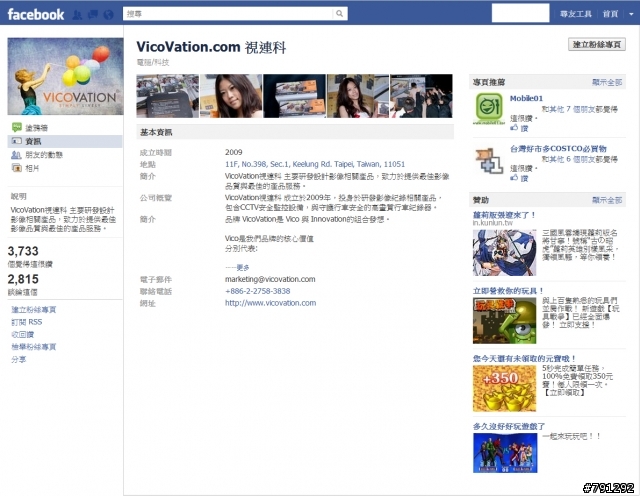Click the report page link
Viewport: 640px width, 496px height.
(33, 347)
